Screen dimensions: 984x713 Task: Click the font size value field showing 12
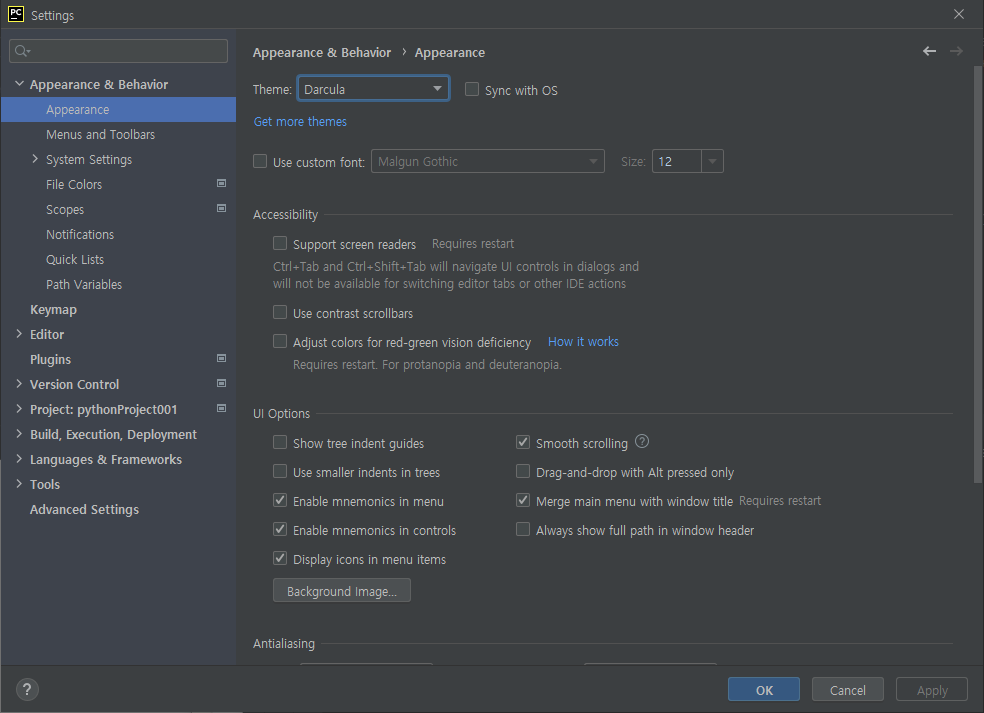tap(676, 161)
